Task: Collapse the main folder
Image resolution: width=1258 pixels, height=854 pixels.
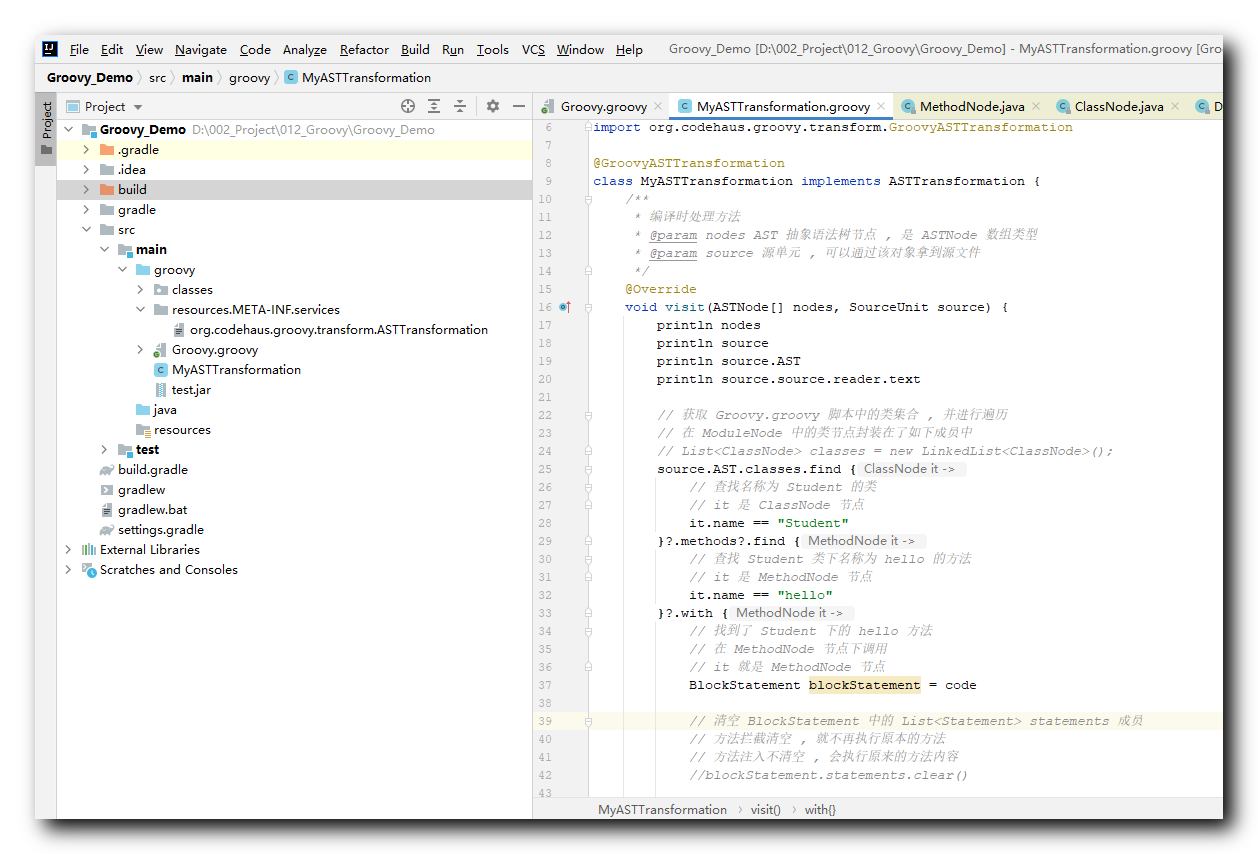Action: [104, 249]
